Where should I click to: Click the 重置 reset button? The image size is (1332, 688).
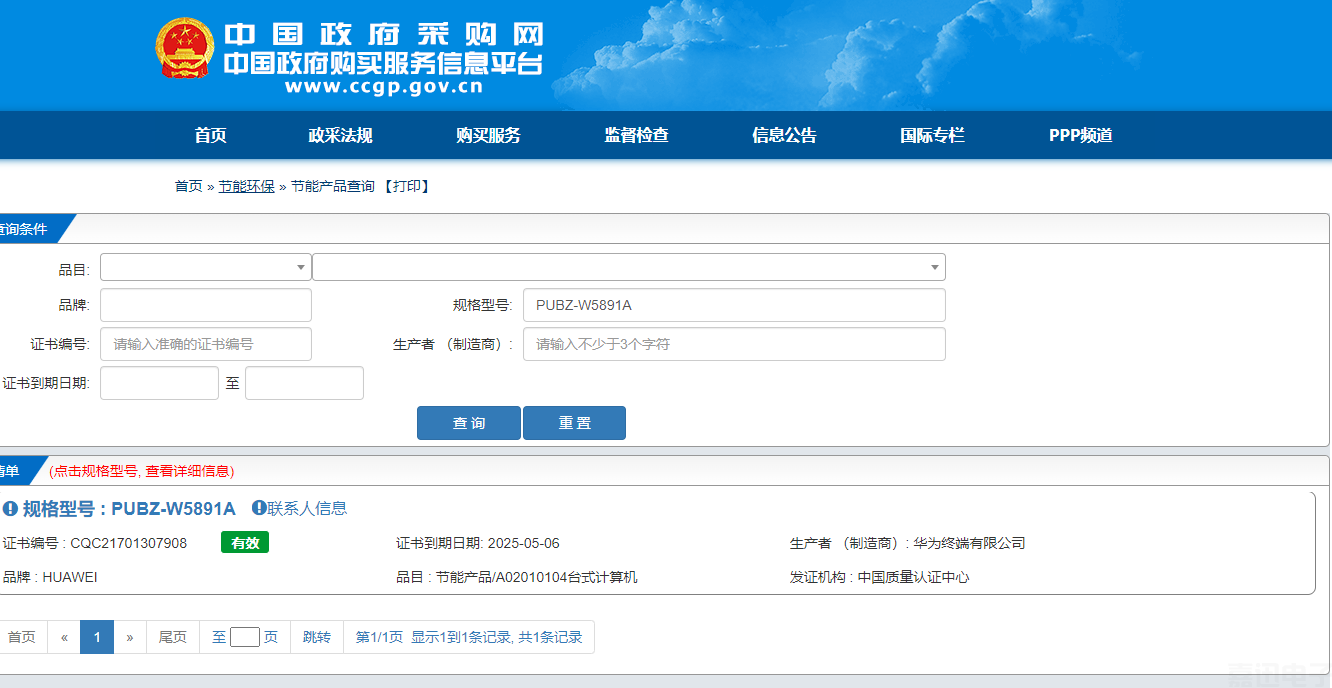(575, 423)
